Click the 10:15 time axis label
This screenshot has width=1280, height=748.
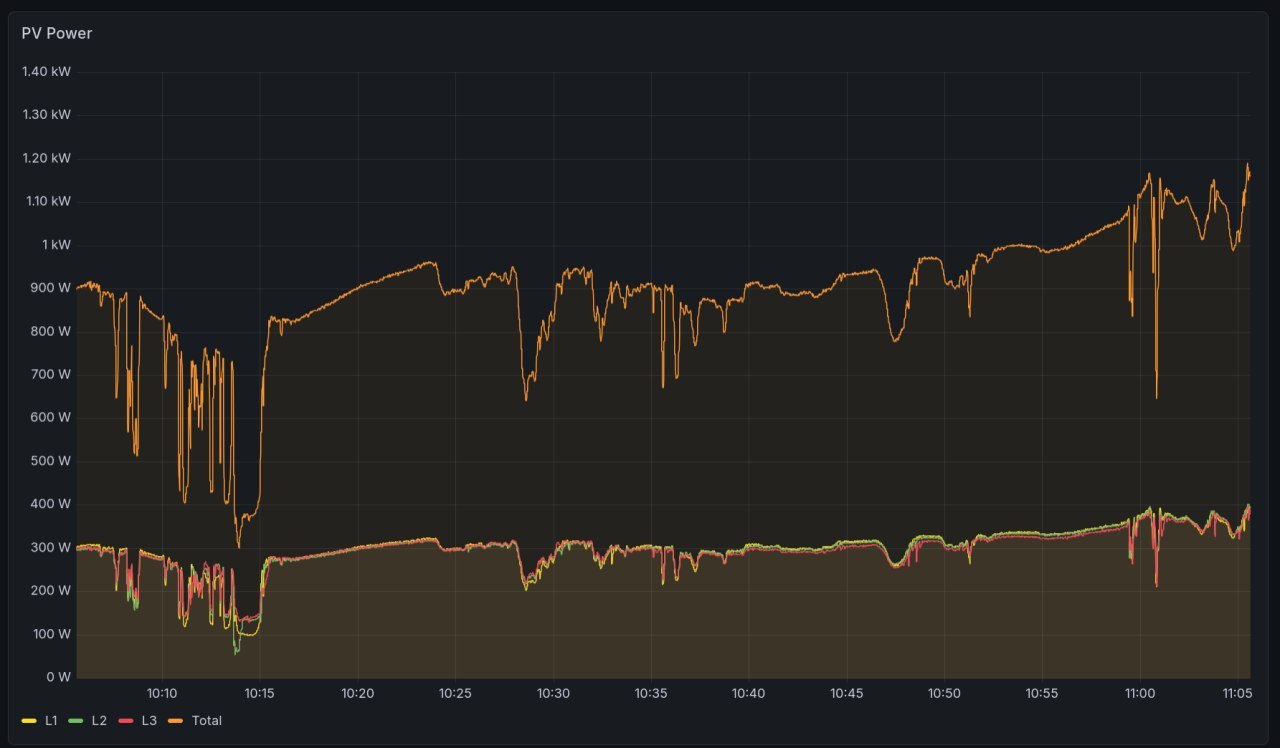click(259, 693)
